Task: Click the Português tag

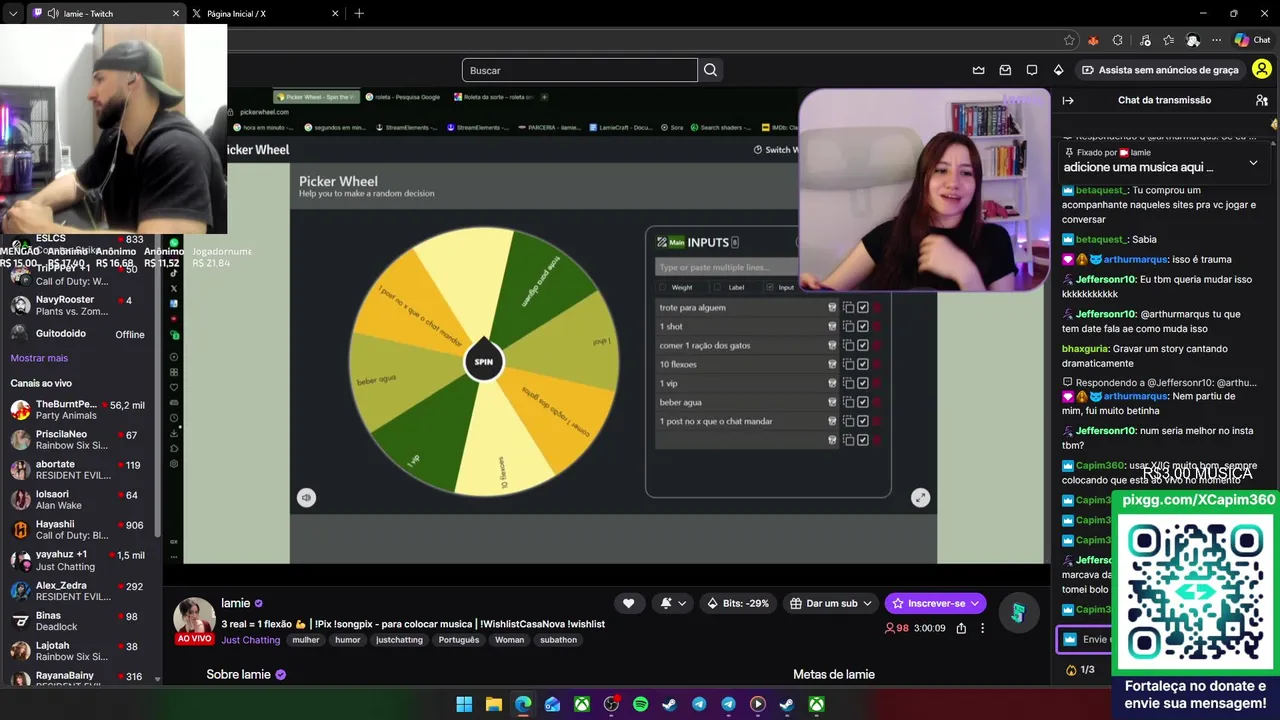Action: click(x=459, y=640)
